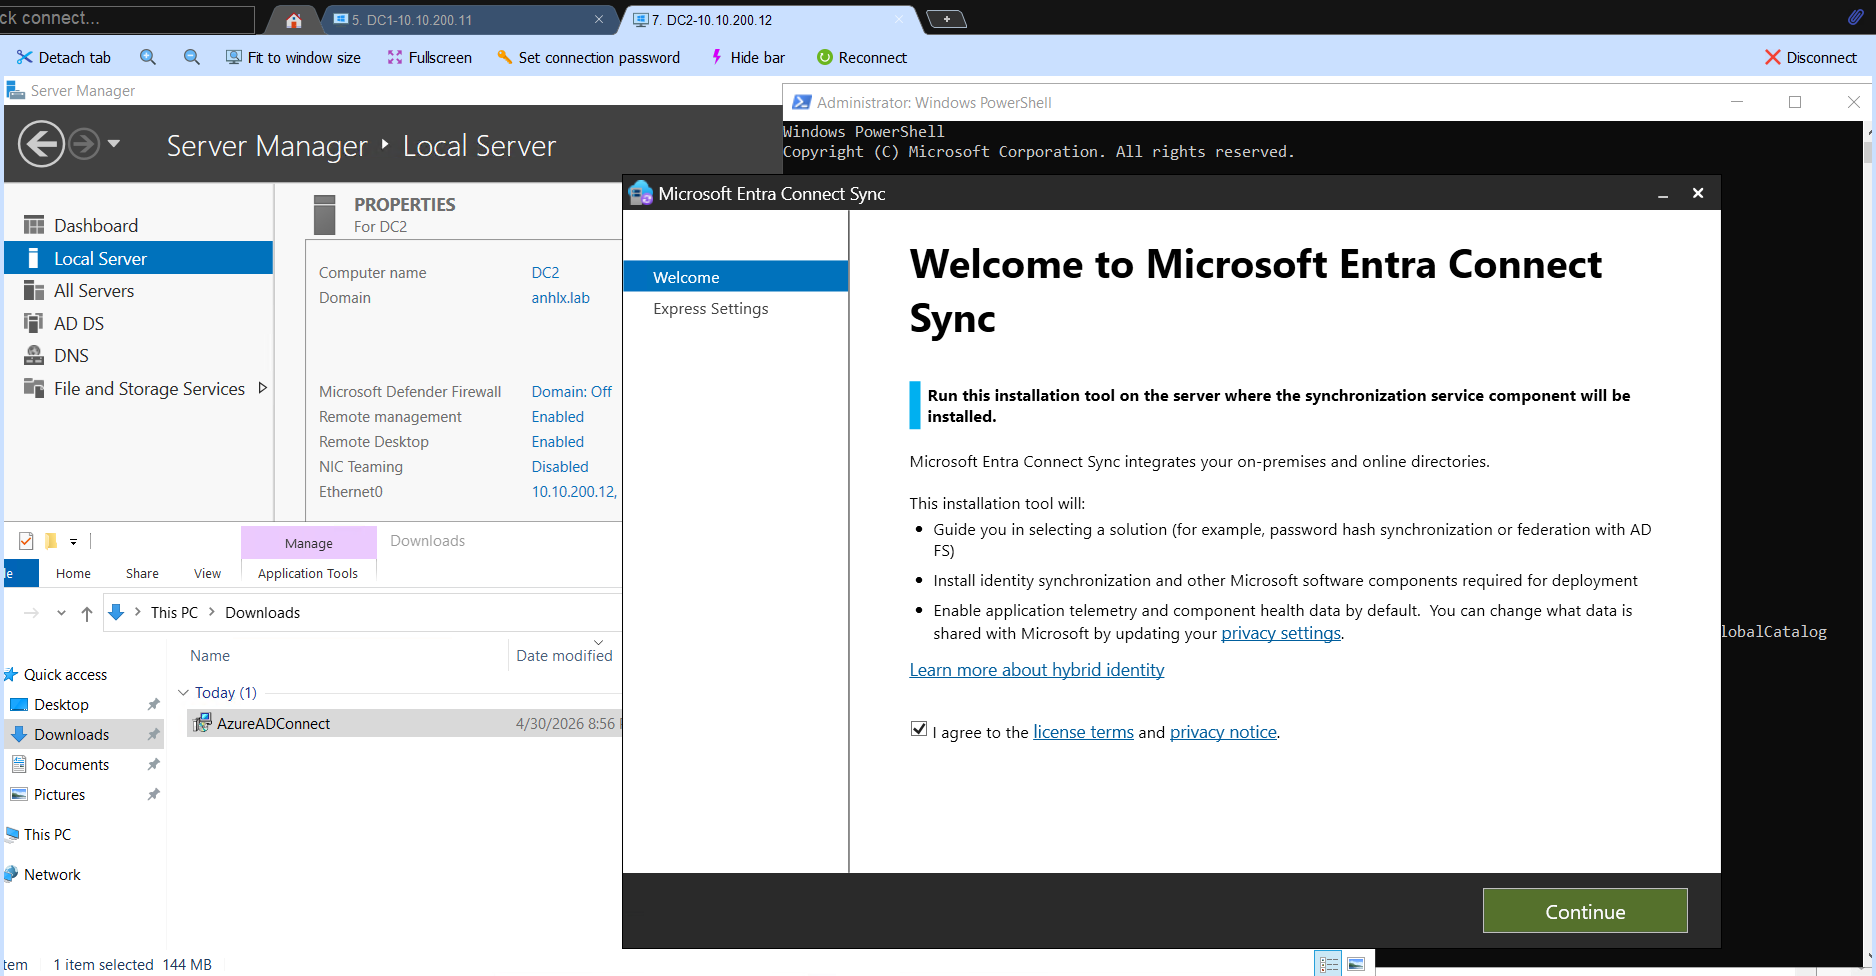
Task: Open the Share ribbon tab
Action: (x=142, y=574)
